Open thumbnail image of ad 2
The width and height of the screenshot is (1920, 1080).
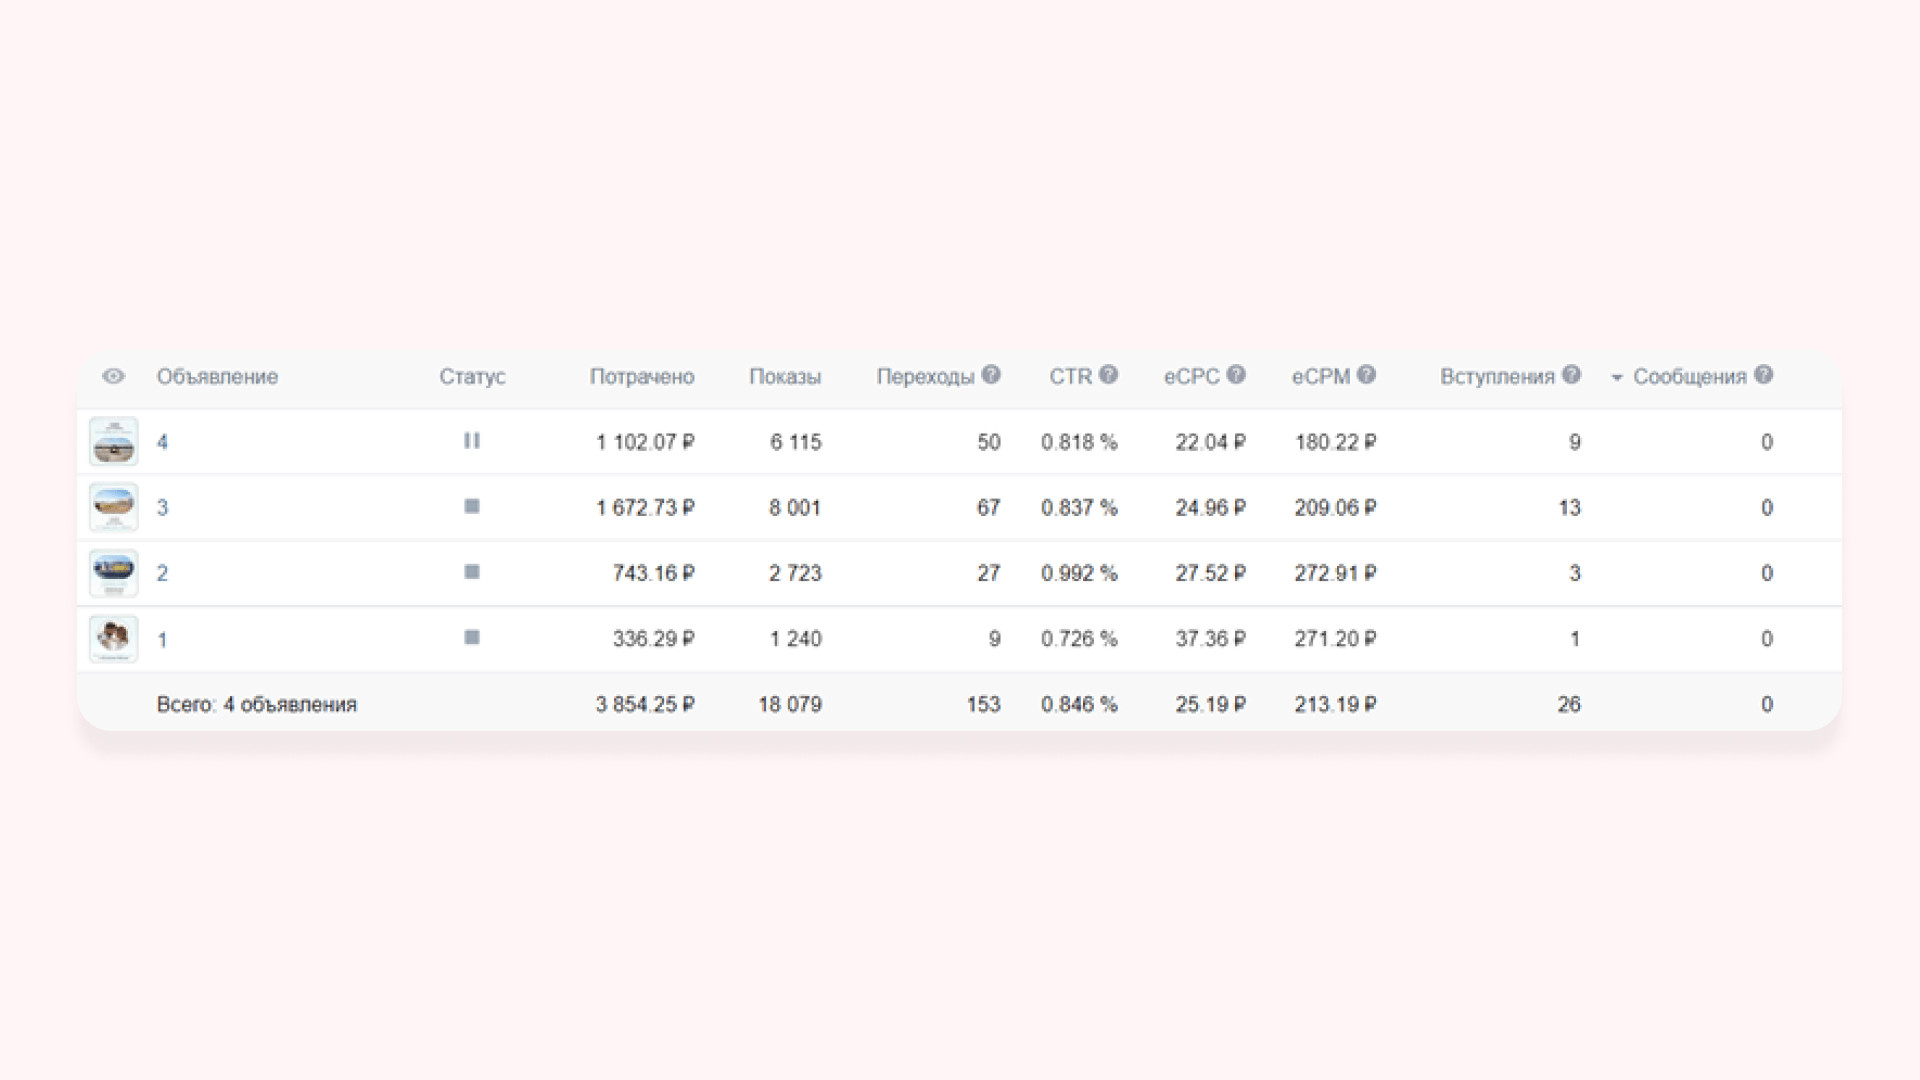point(113,573)
